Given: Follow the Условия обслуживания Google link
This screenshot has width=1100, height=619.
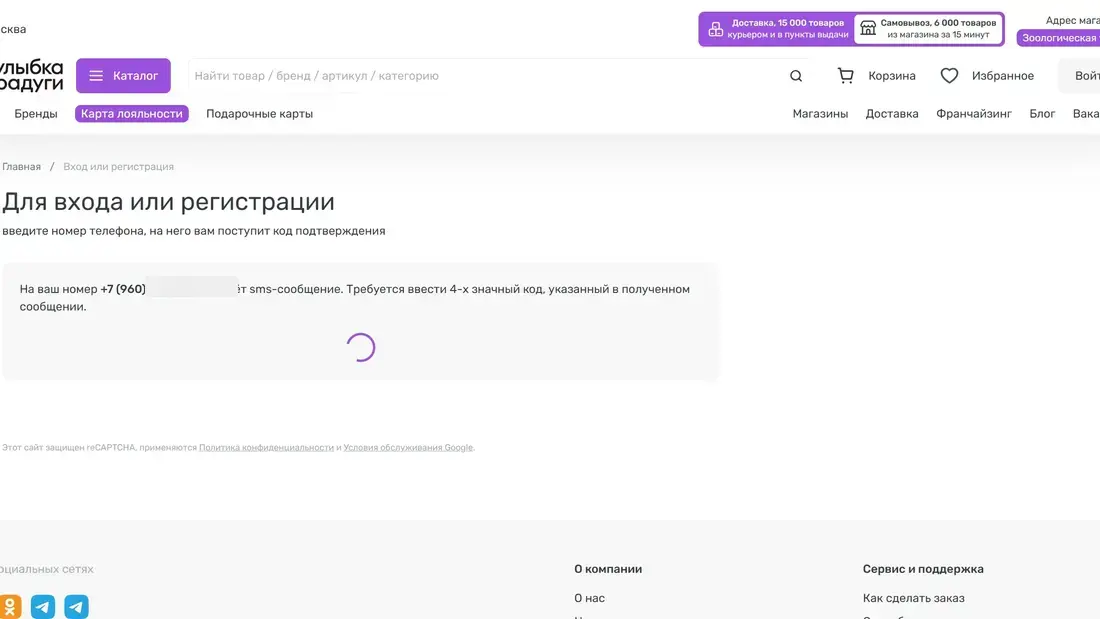Looking at the screenshot, I should click(404, 447).
